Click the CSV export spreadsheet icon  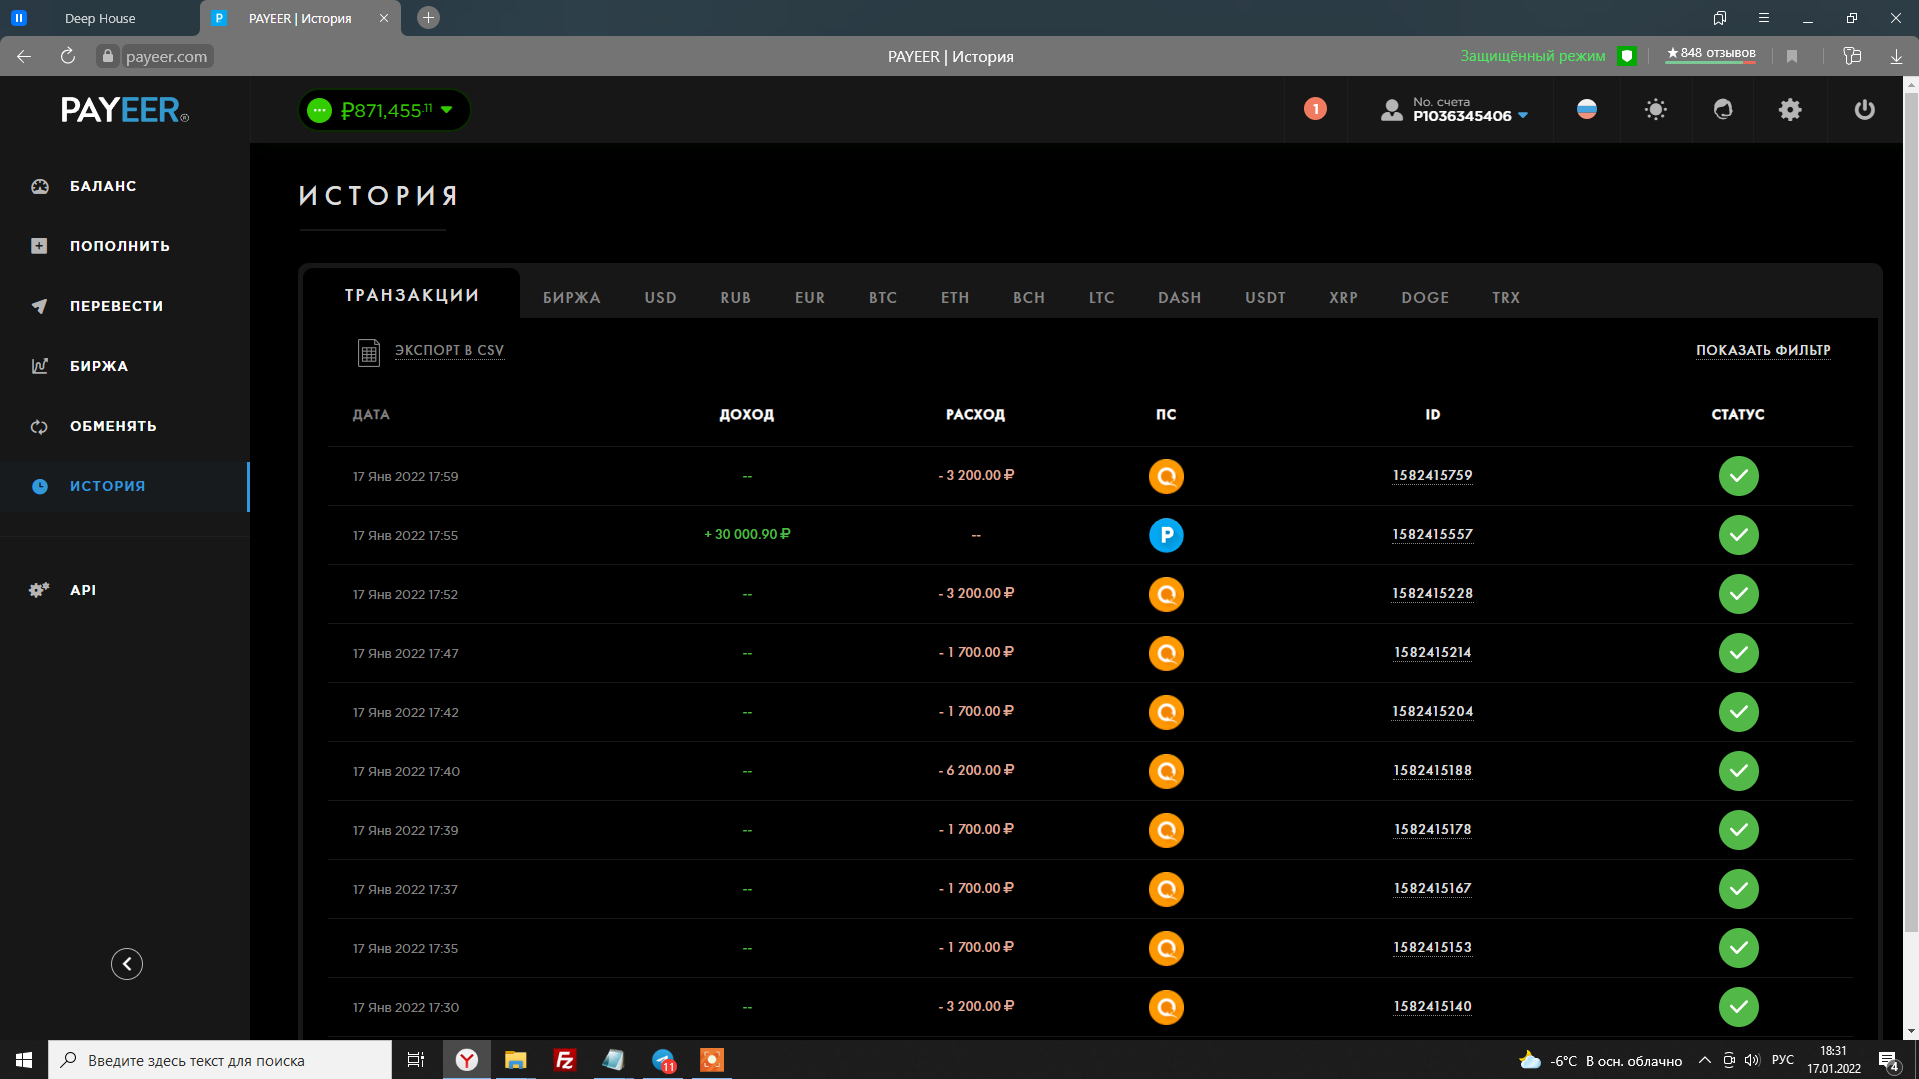tap(368, 352)
